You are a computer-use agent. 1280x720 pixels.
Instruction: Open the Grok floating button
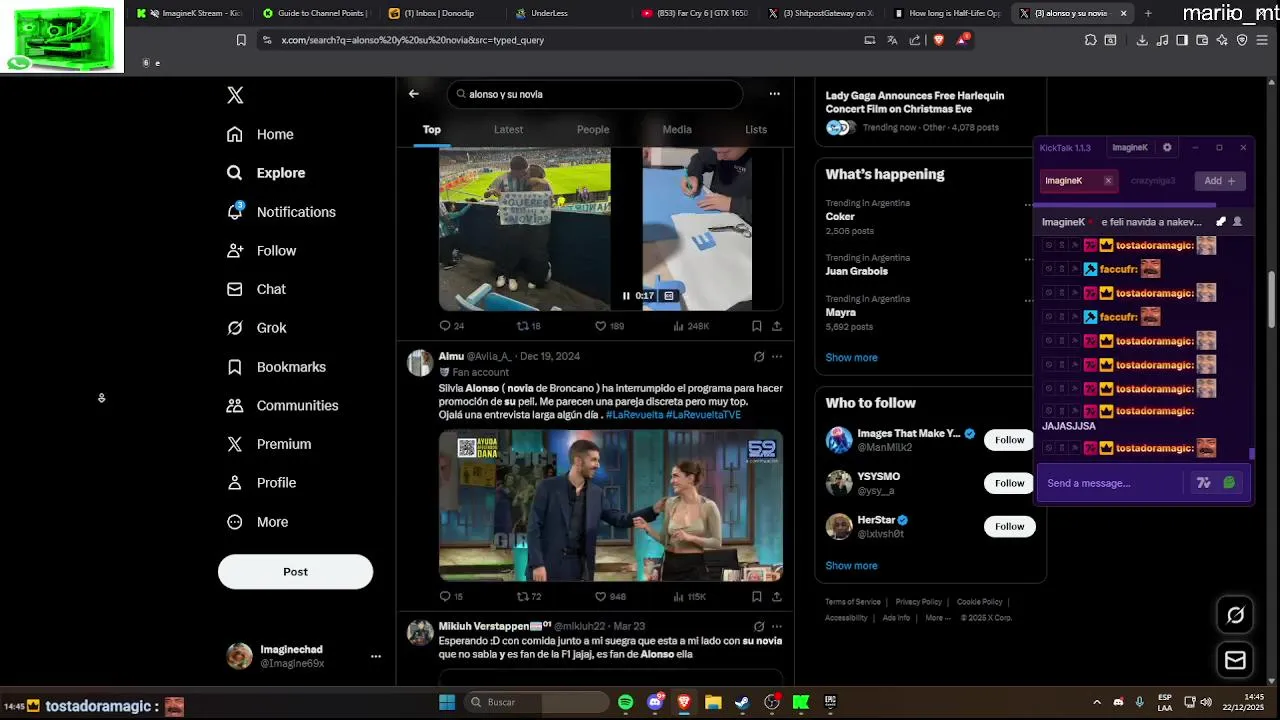1235,615
